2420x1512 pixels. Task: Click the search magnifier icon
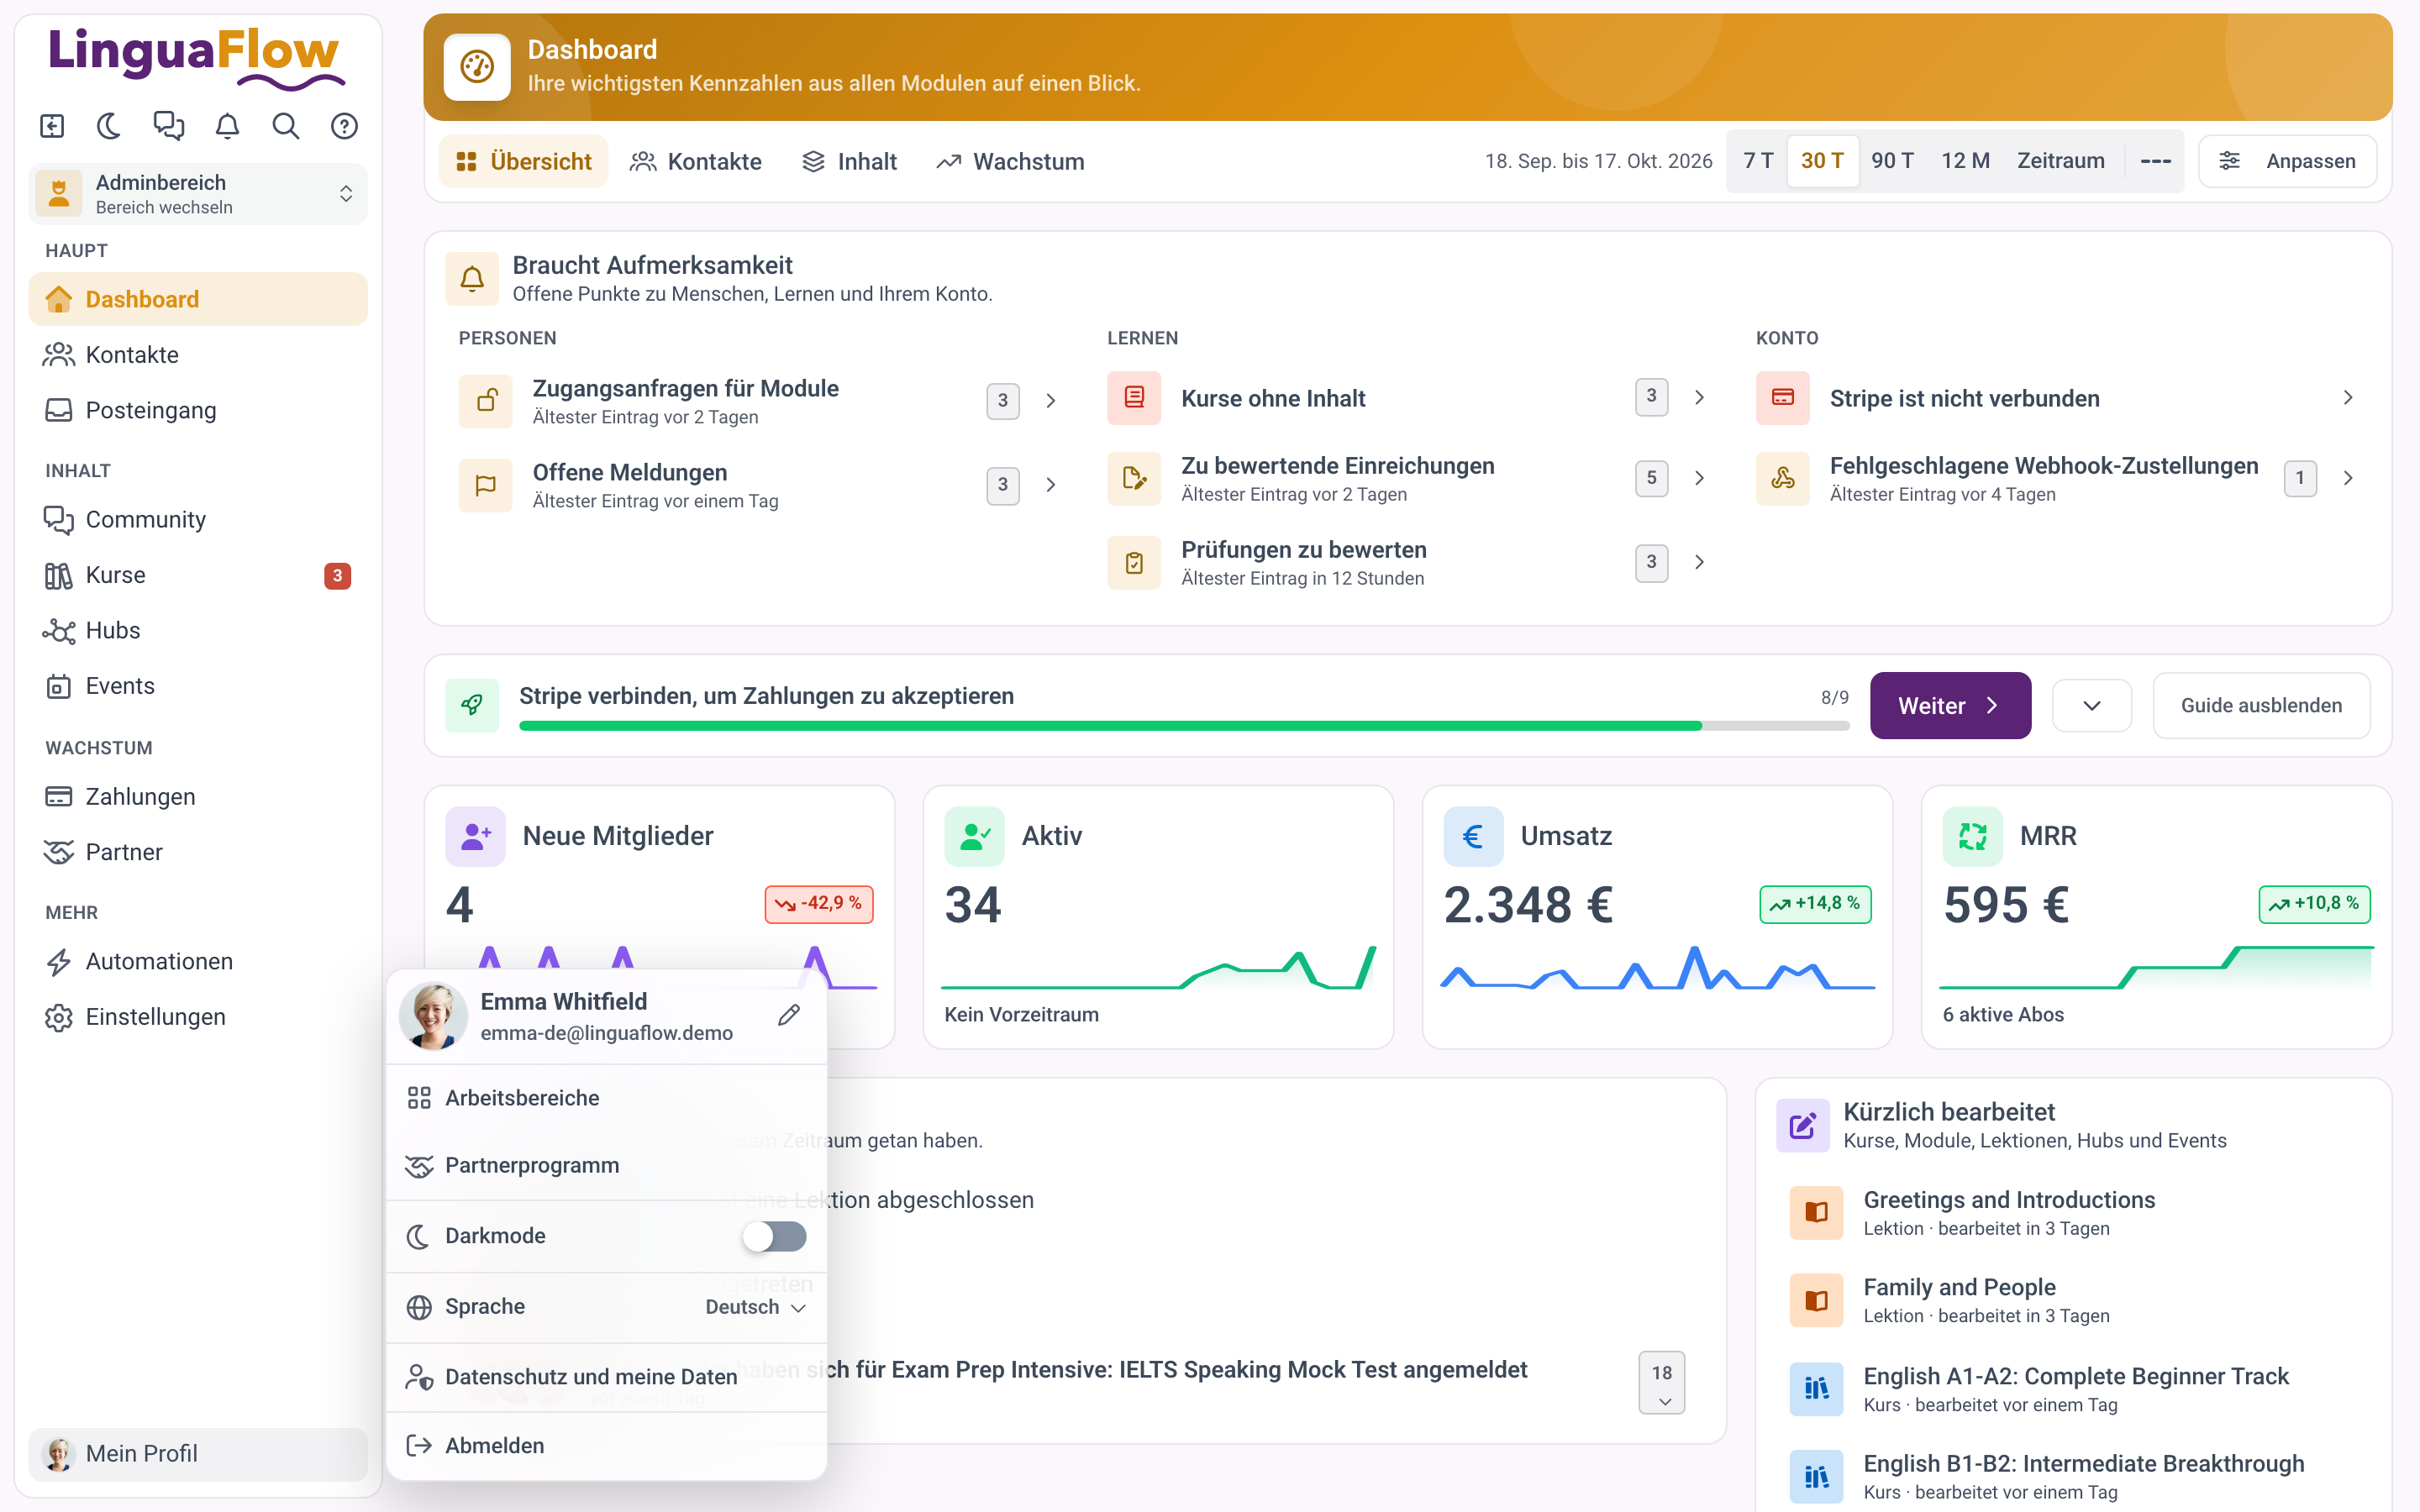[286, 126]
